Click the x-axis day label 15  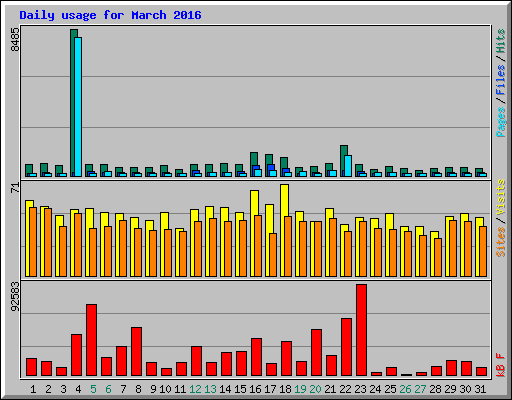pos(240,389)
